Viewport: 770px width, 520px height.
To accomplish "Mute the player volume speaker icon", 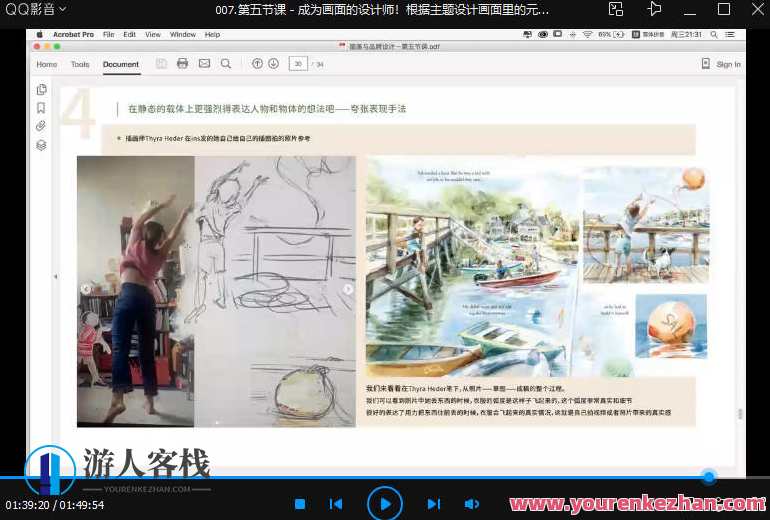I will click(x=471, y=504).
